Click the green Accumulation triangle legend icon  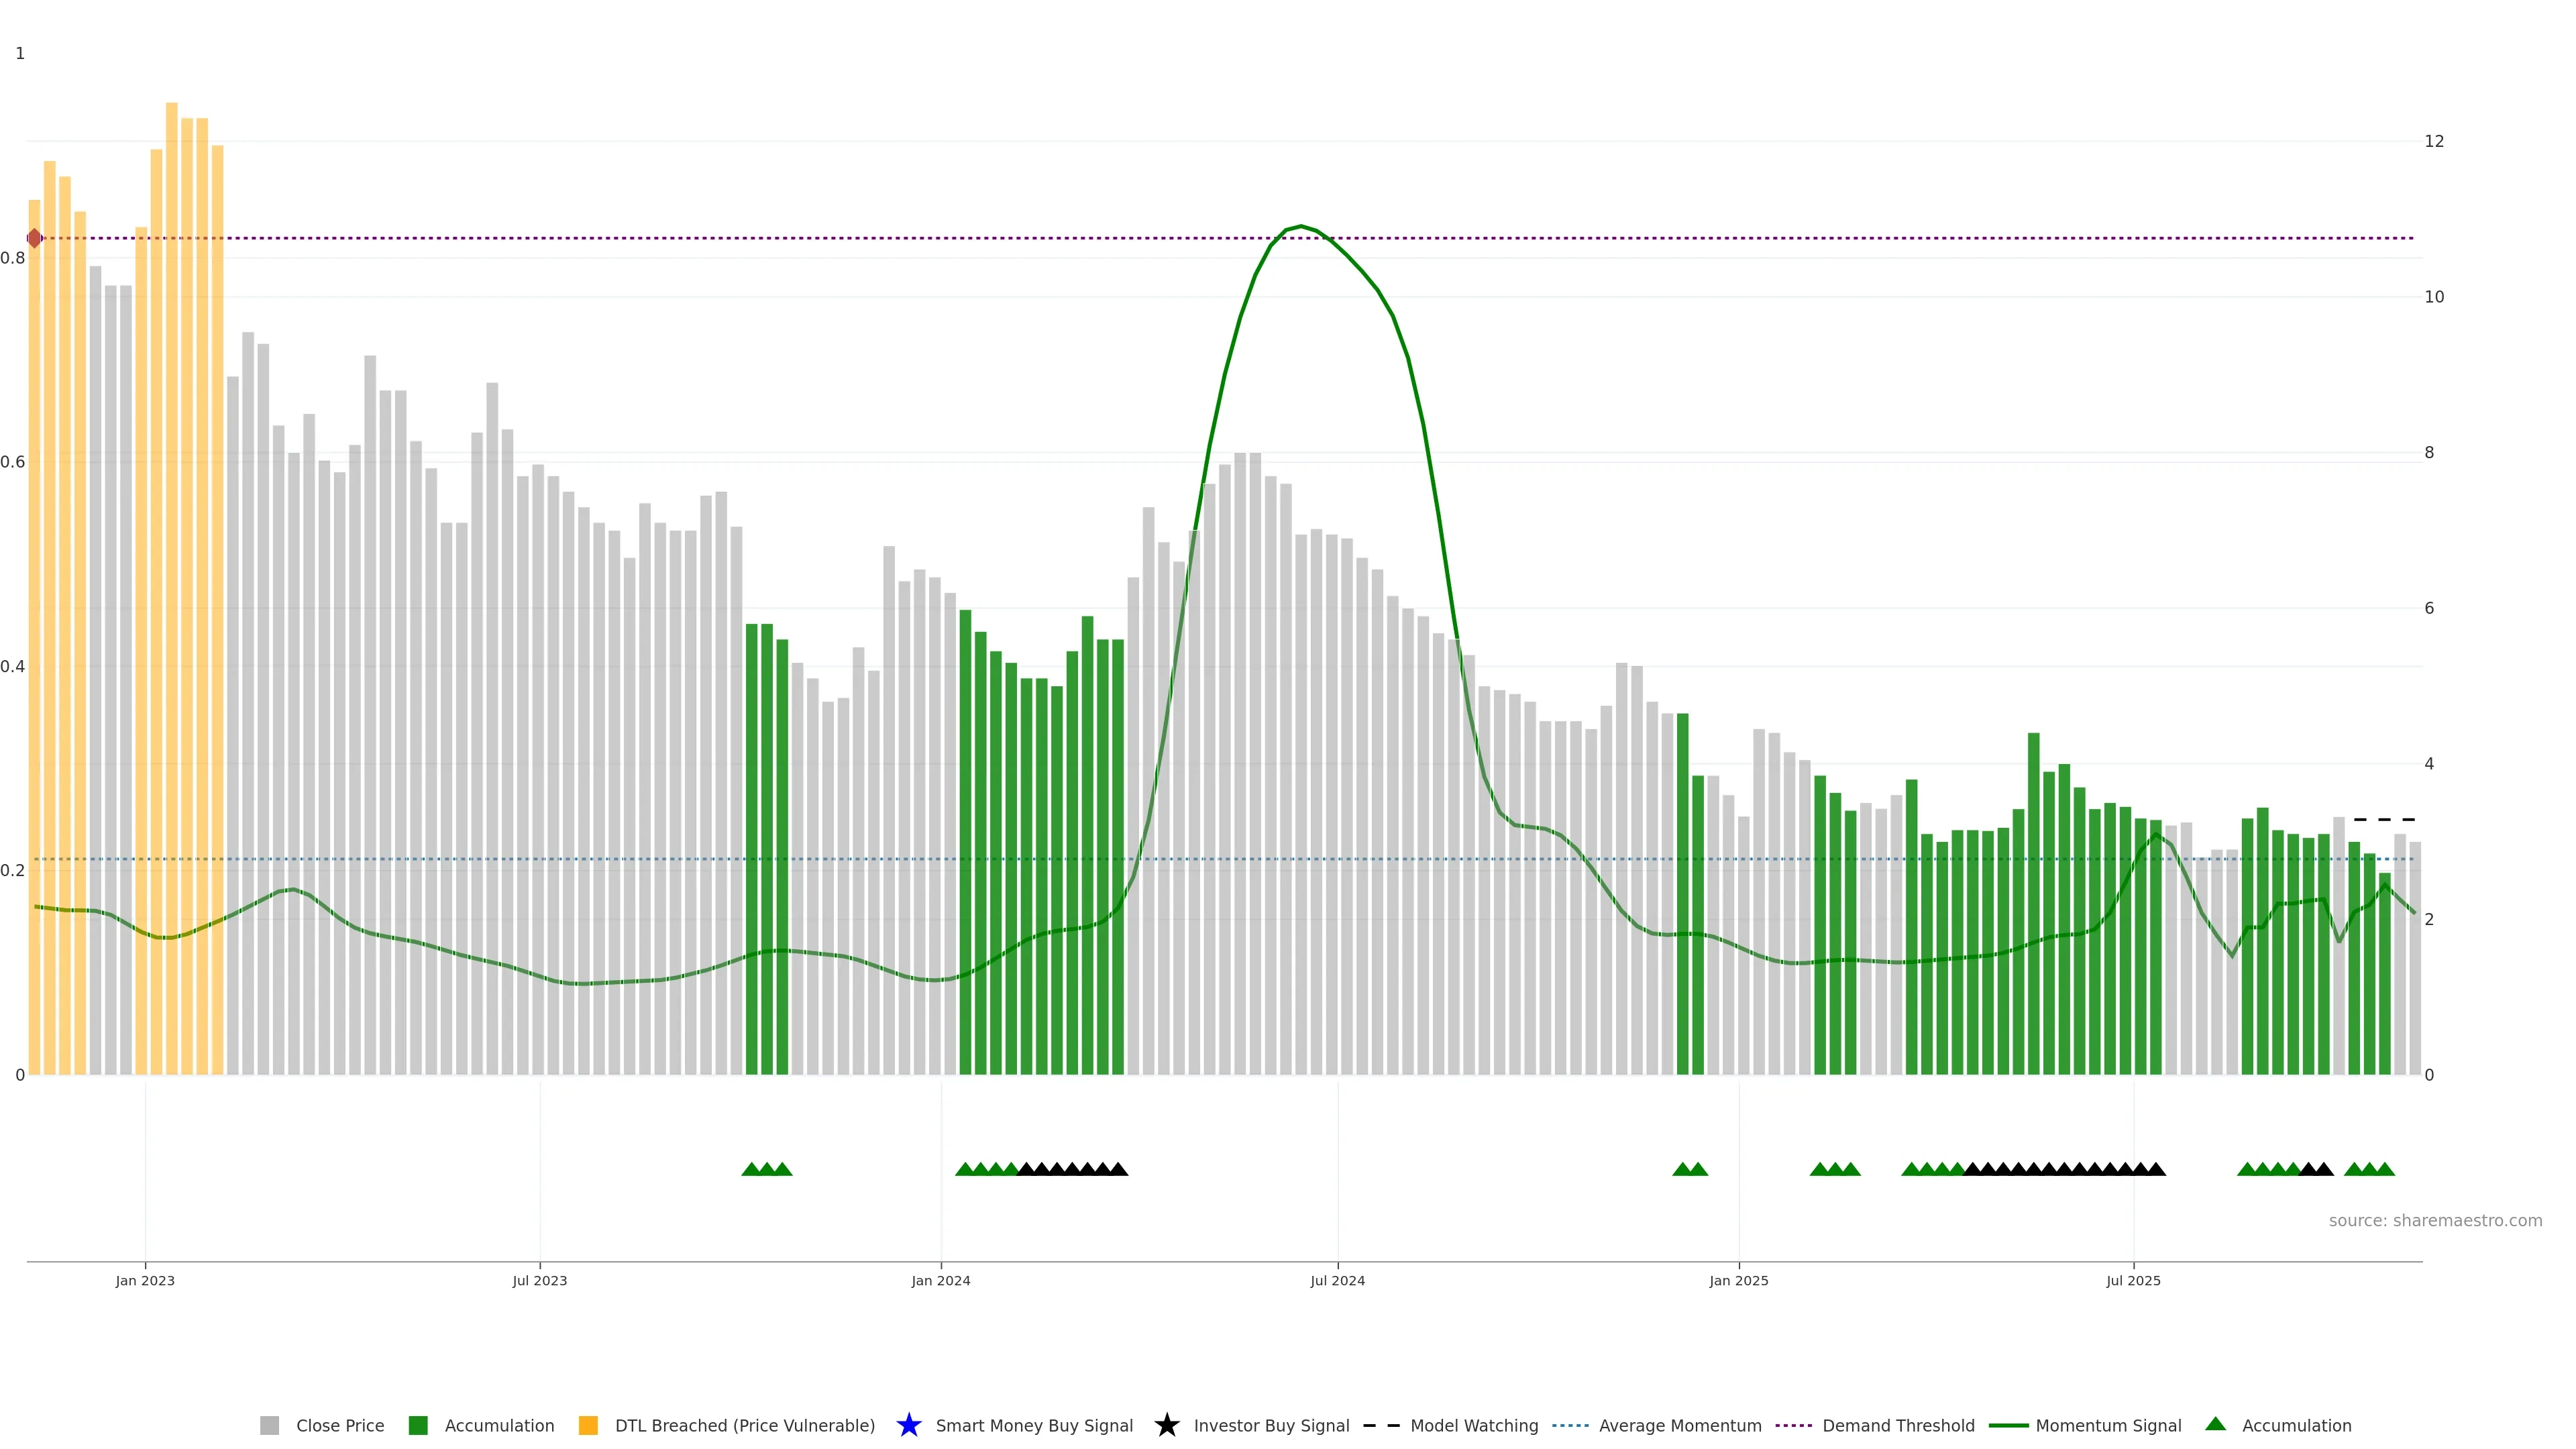pos(2215,1424)
